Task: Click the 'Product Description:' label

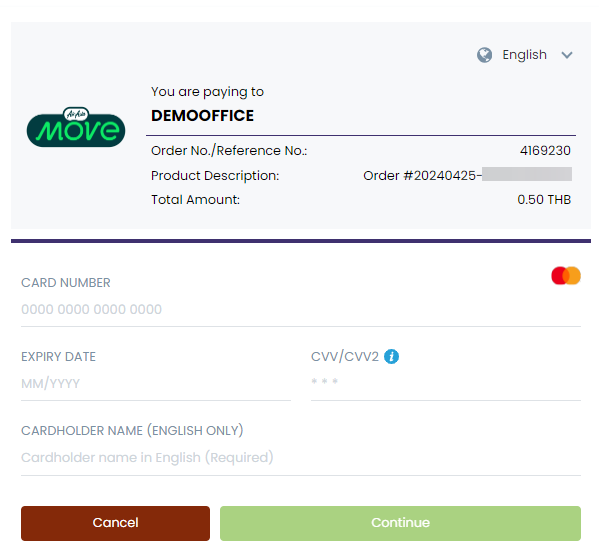Action: pyautogui.click(x=215, y=175)
